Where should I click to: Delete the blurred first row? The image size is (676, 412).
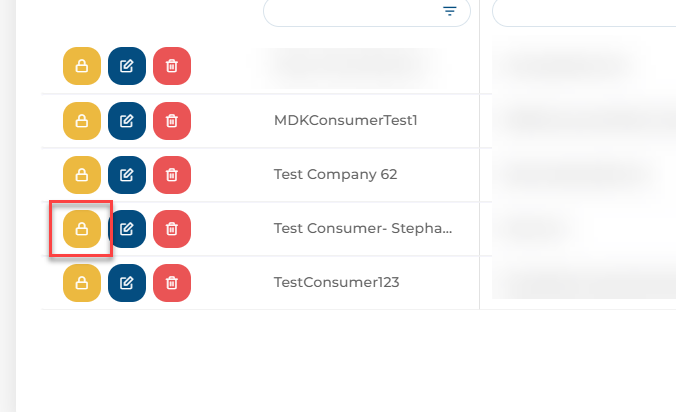[x=172, y=66]
